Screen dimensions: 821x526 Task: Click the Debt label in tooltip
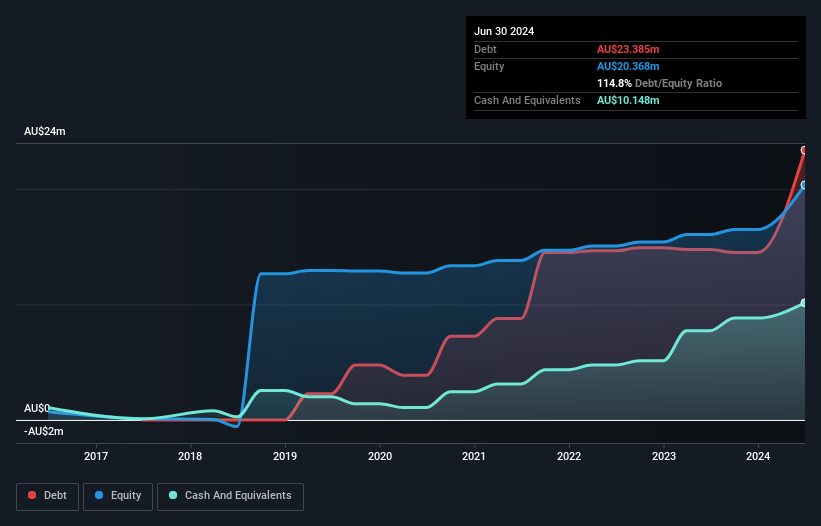click(x=485, y=49)
